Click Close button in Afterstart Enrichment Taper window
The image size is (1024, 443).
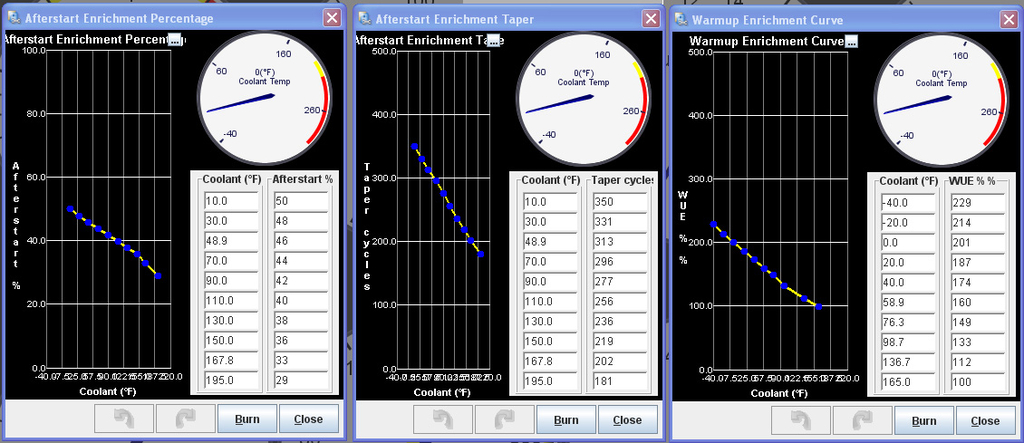pos(628,419)
